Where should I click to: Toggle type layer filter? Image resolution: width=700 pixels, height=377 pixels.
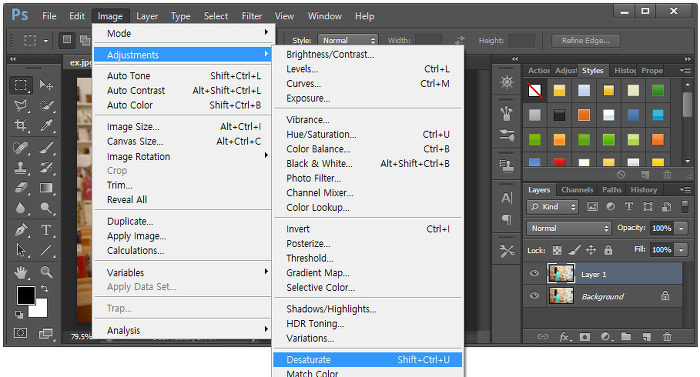tap(629, 206)
